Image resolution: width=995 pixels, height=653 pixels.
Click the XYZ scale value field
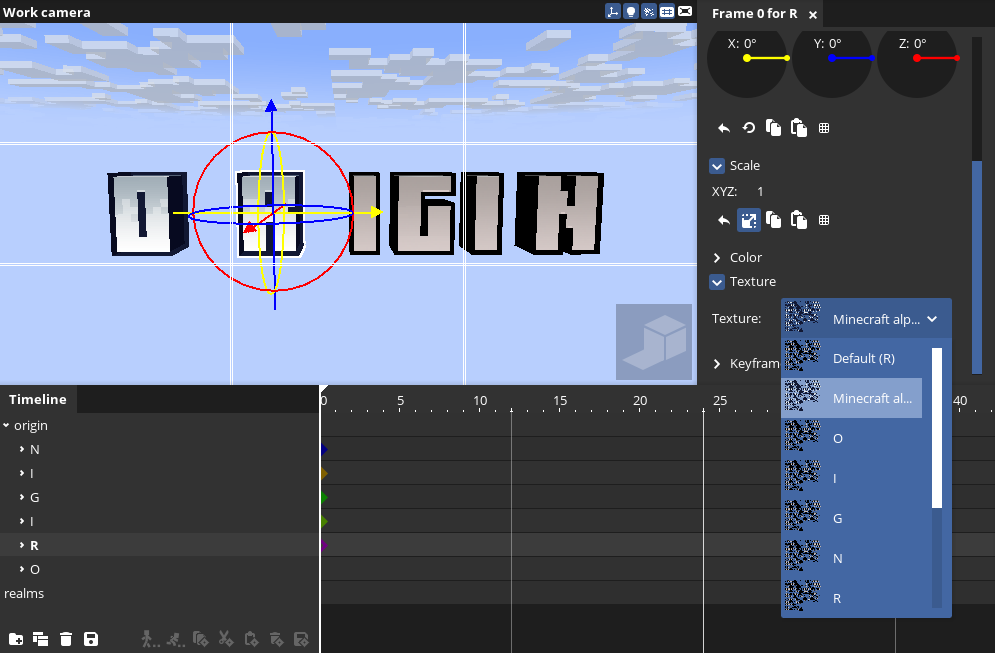760,191
